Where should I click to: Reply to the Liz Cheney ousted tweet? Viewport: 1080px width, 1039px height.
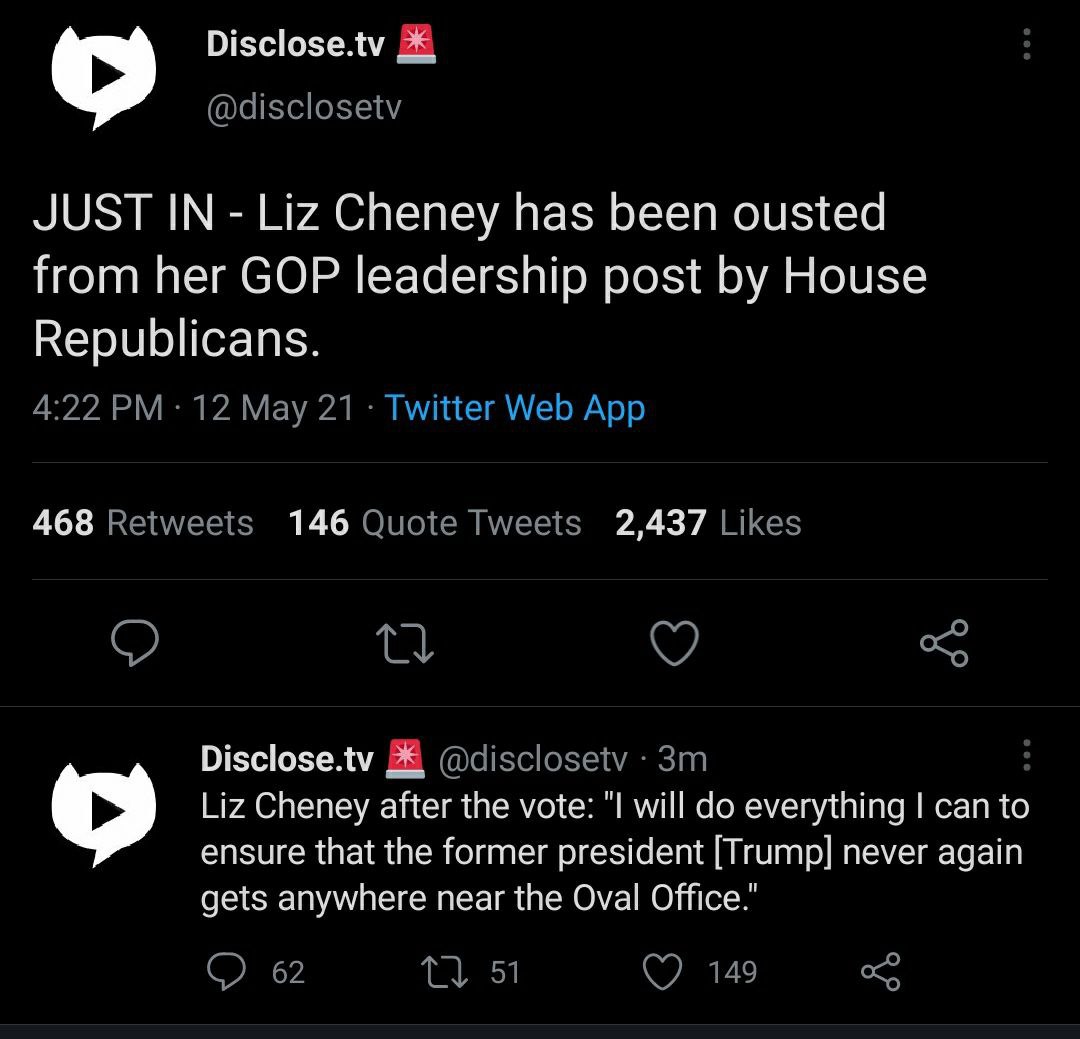tap(134, 643)
